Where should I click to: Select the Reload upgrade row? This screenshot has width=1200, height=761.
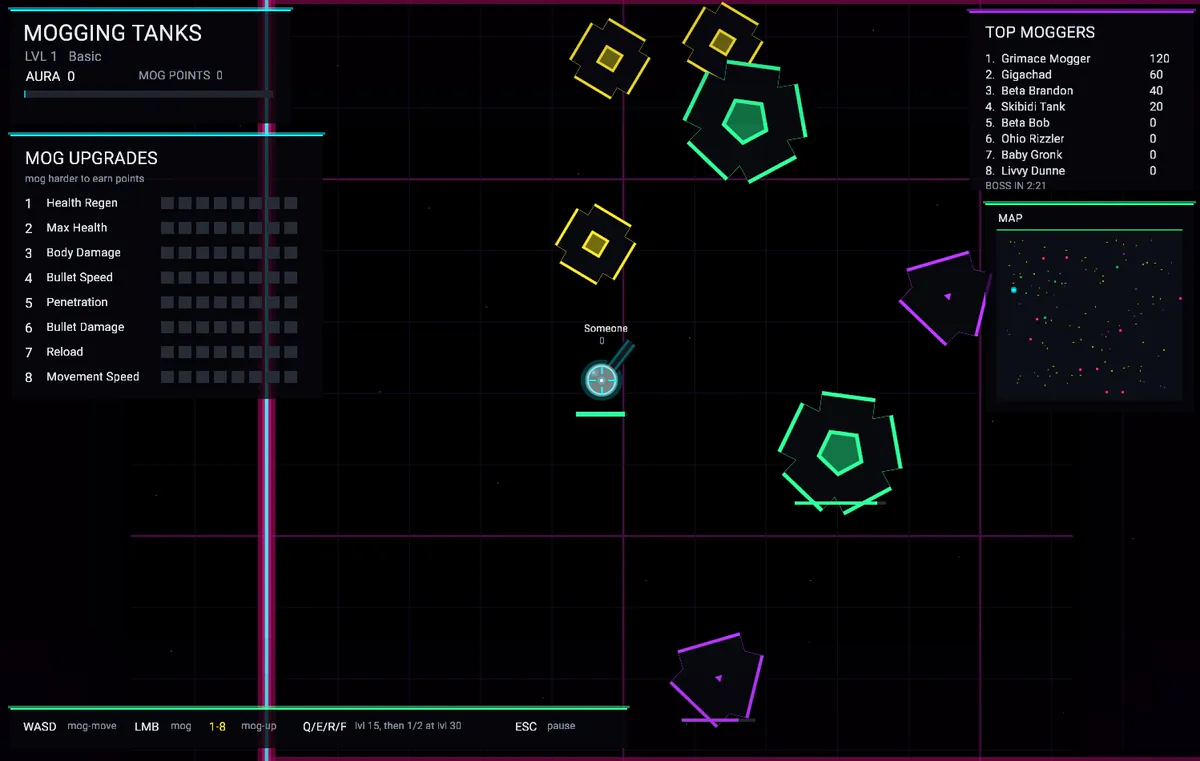pyautogui.click(x=161, y=352)
